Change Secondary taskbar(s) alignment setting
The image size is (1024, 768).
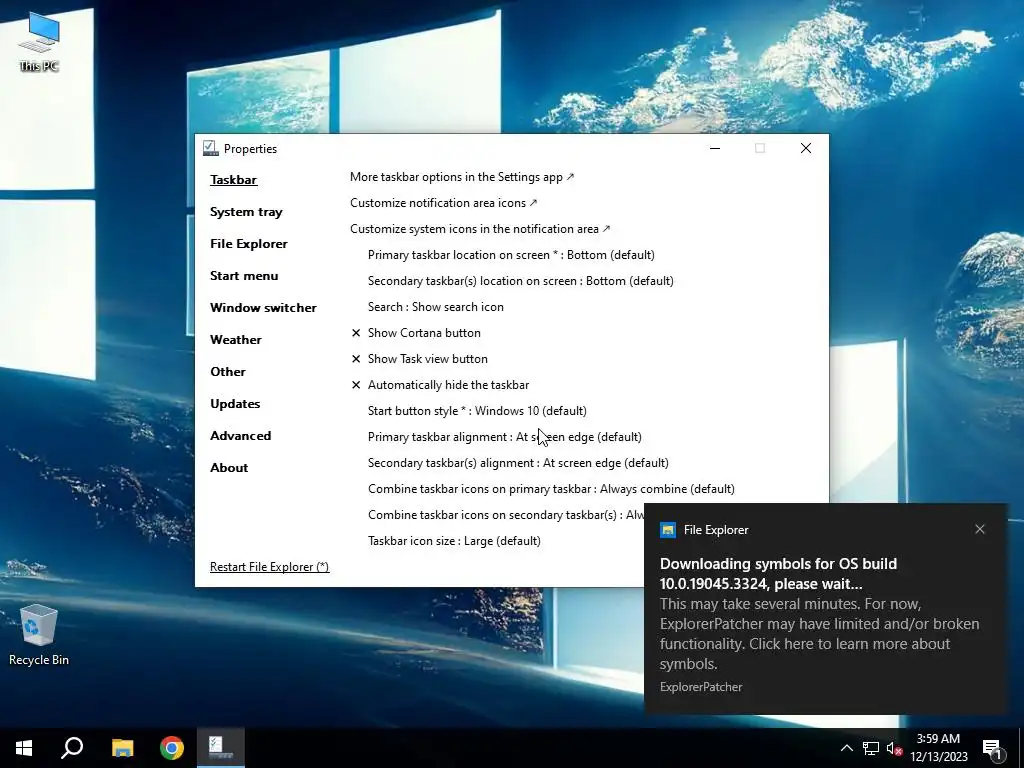pyautogui.click(x=519, y=463)
